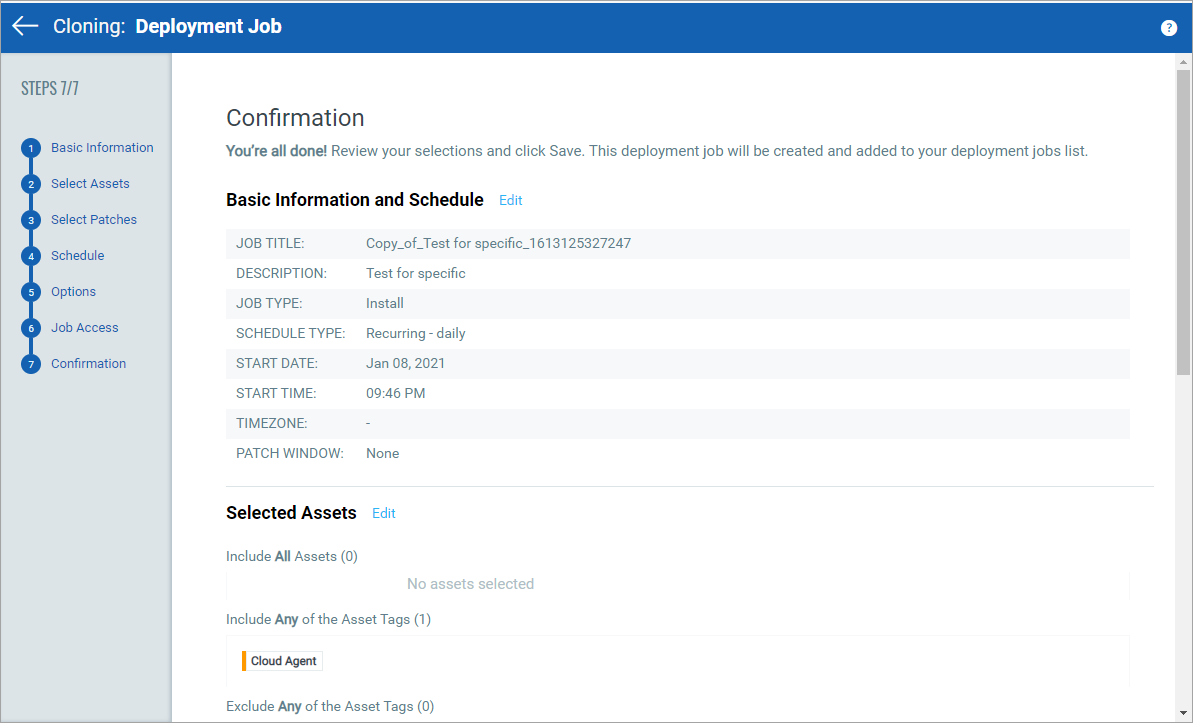
Task: Click step 4 circle marker
Action: coord(31,256)
